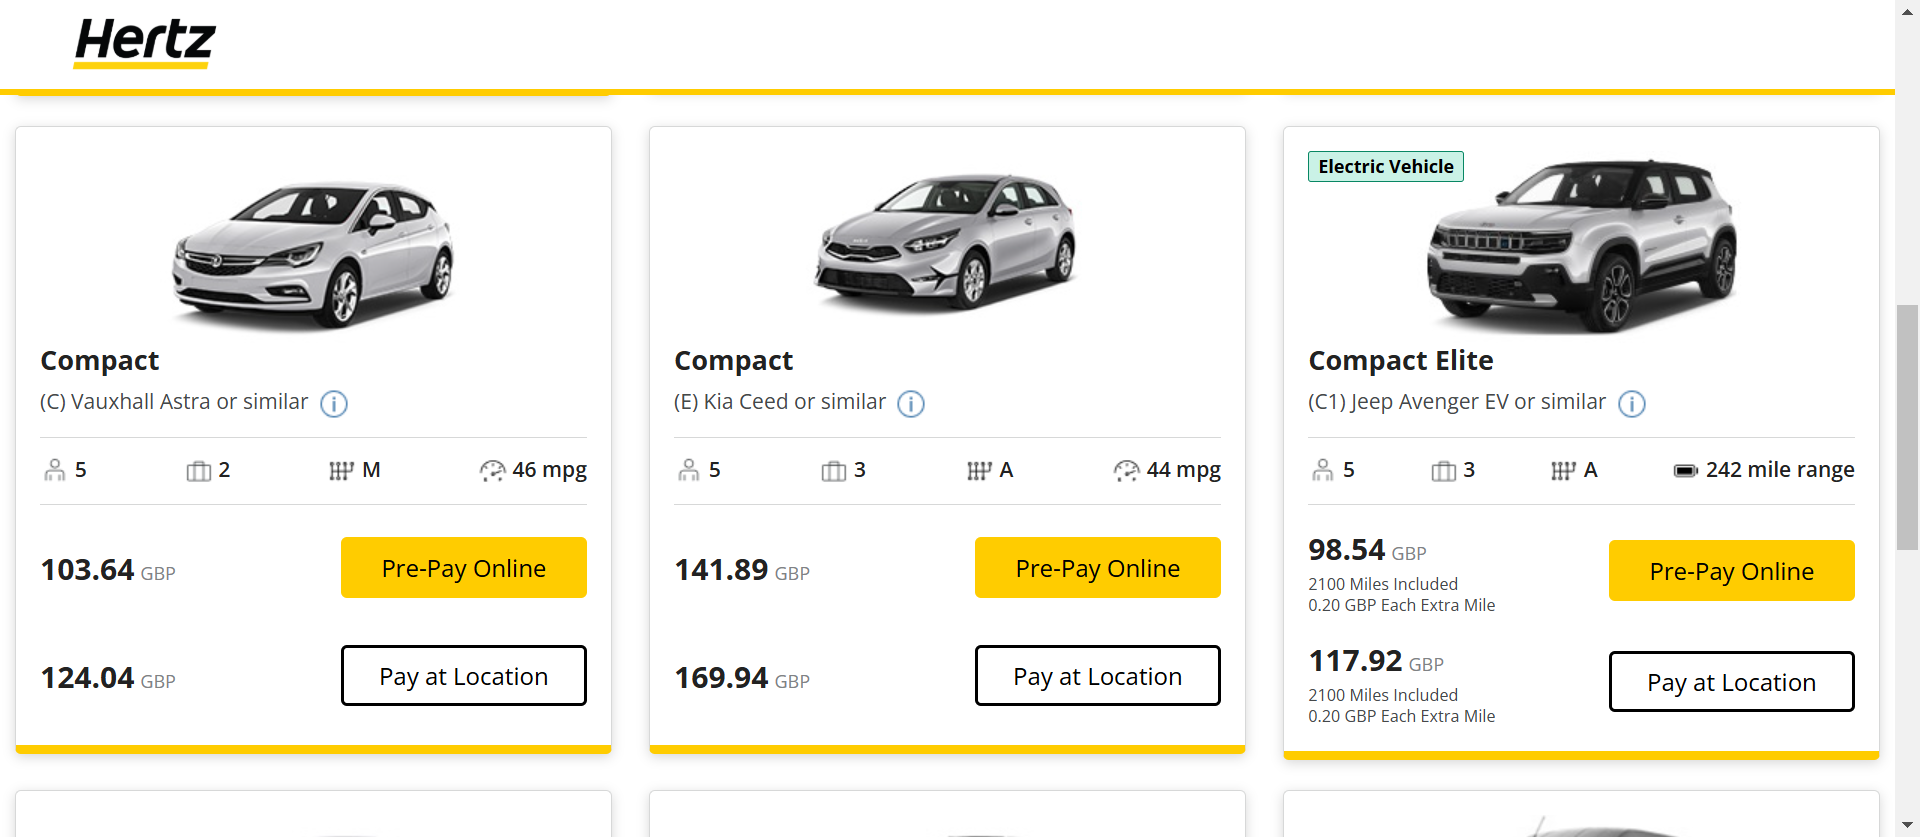Click fuel economy gauge icon showing 46 mpg
Screen dimensions: 1920x837
(492, 471)
